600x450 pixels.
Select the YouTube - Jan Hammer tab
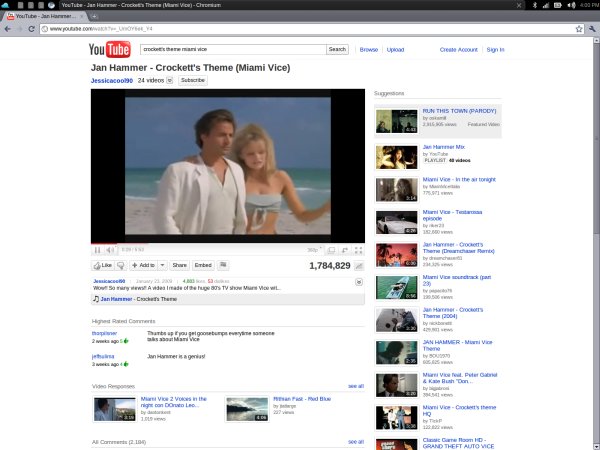coord(45,16)
